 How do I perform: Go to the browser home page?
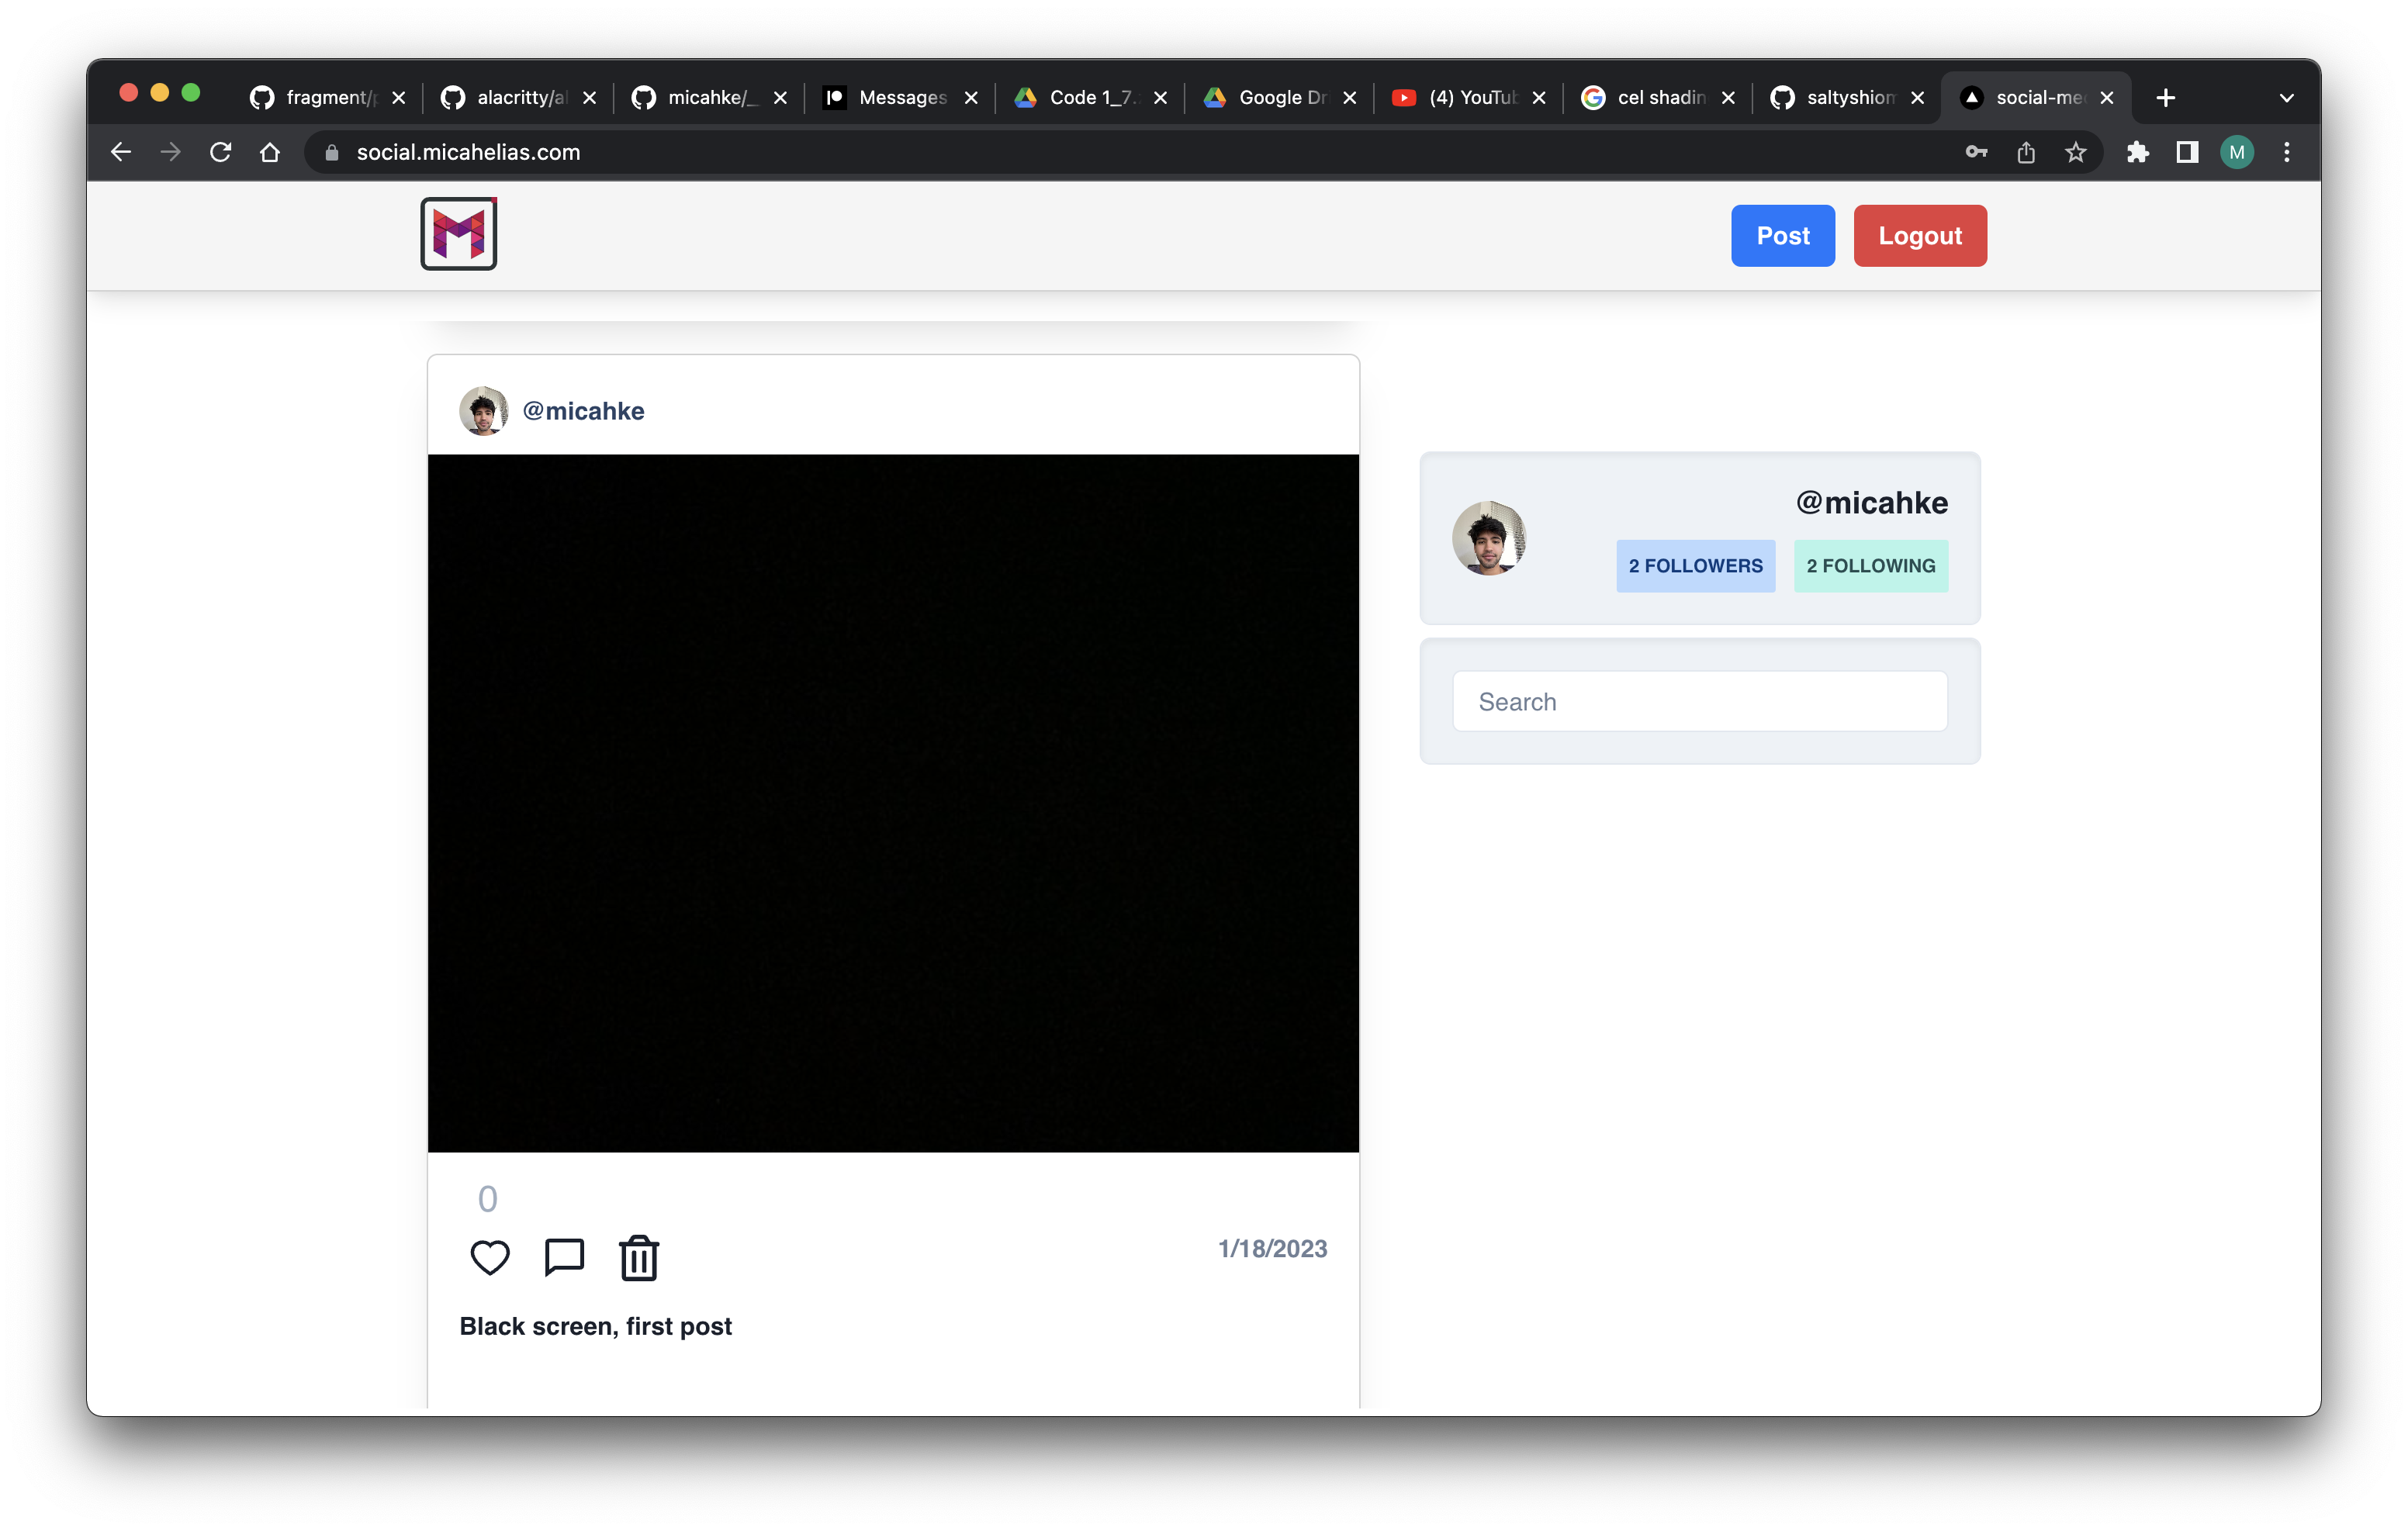(270, 152)
